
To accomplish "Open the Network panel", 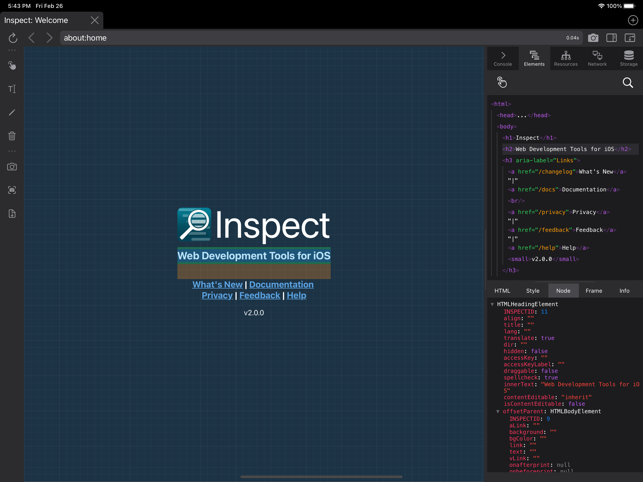I will (x=597, y=58).
